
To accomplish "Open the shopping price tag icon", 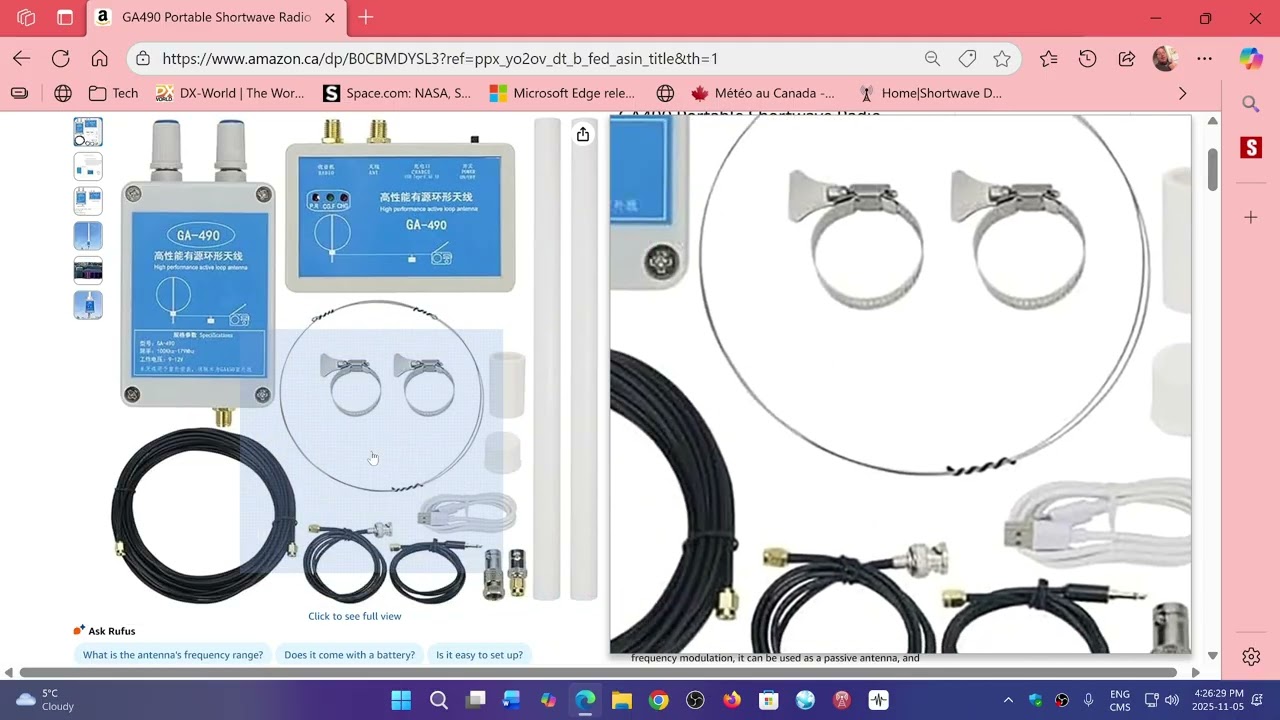I will tap(967, 59).
